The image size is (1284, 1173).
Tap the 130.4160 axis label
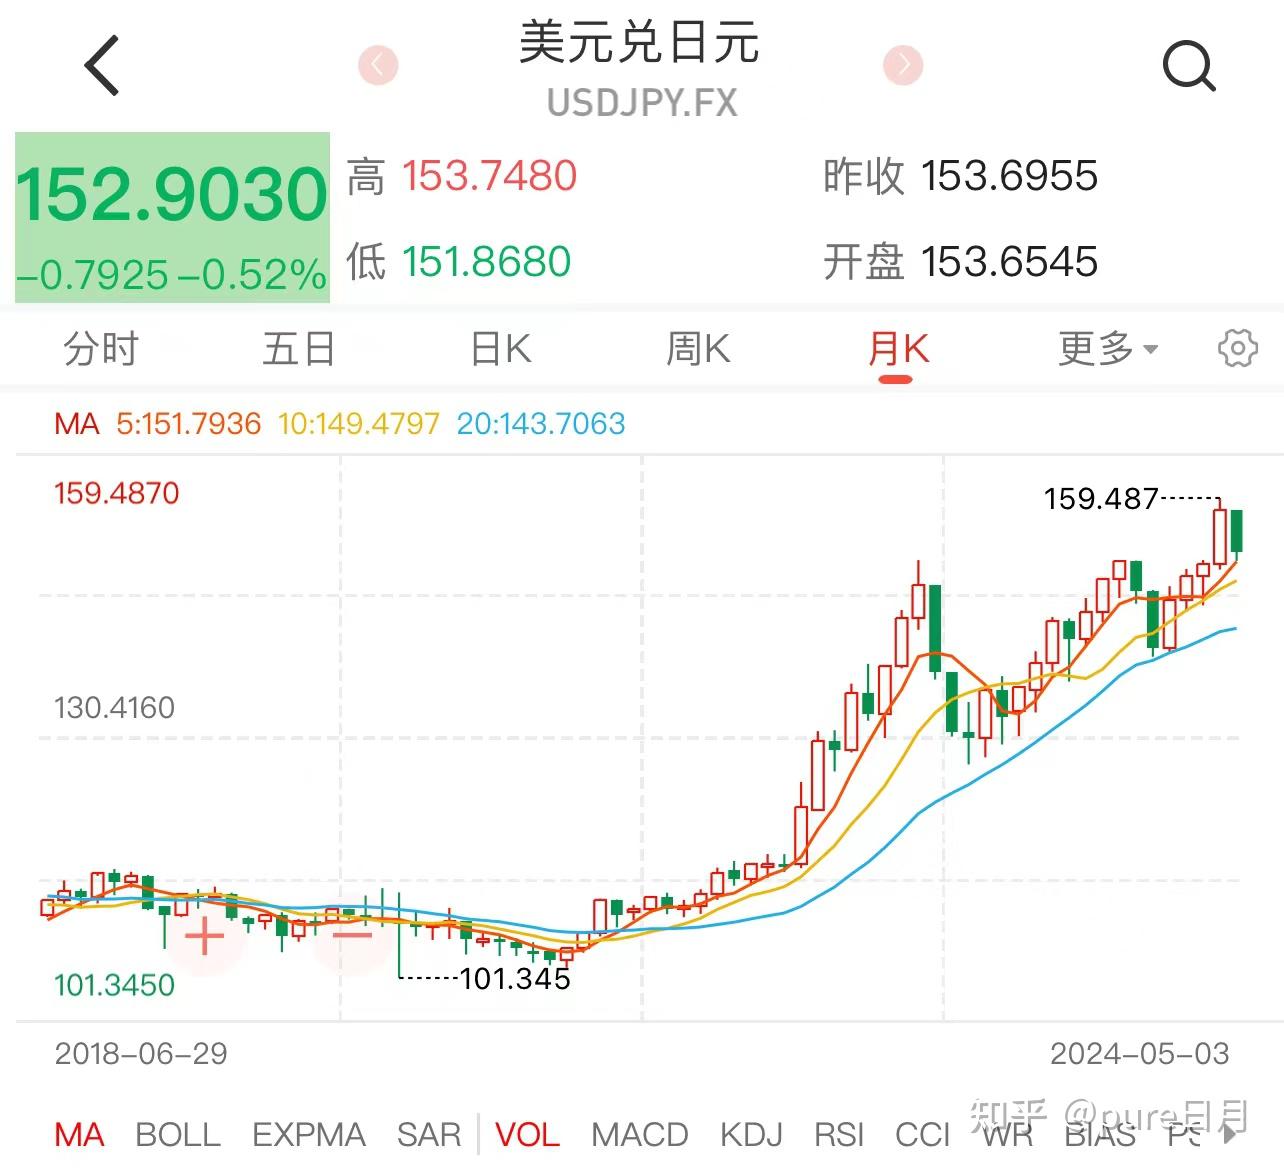(114, 708)
